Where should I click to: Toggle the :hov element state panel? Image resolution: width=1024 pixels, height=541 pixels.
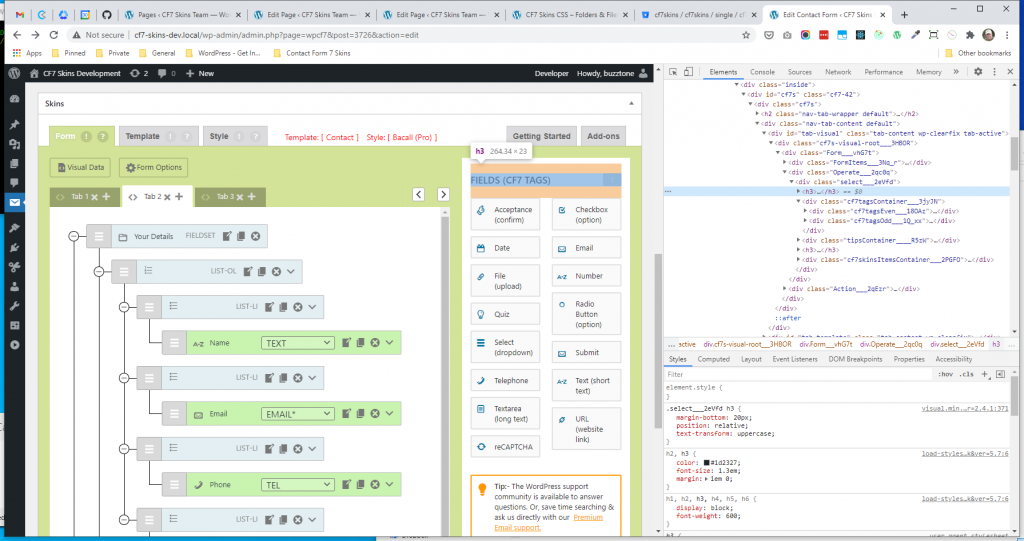pos(945,373)
